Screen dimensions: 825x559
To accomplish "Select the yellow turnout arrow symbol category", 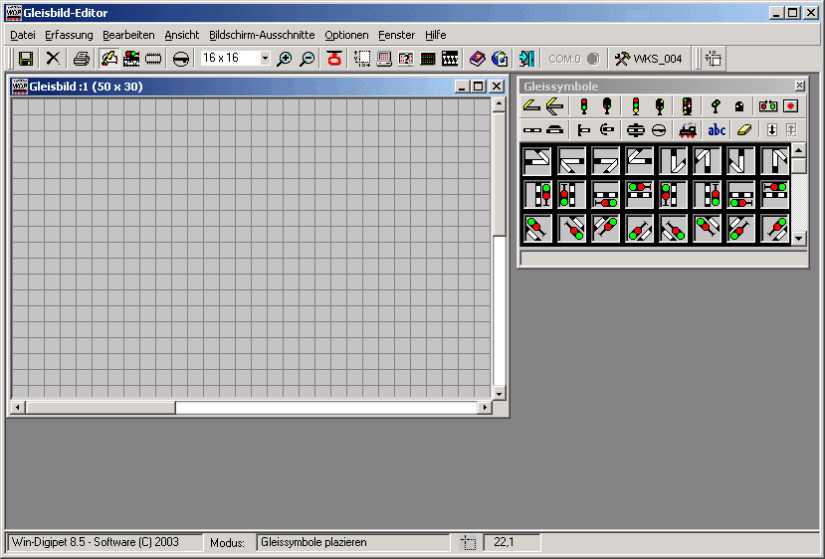I will pyautogui.click(x=555, y=106).
